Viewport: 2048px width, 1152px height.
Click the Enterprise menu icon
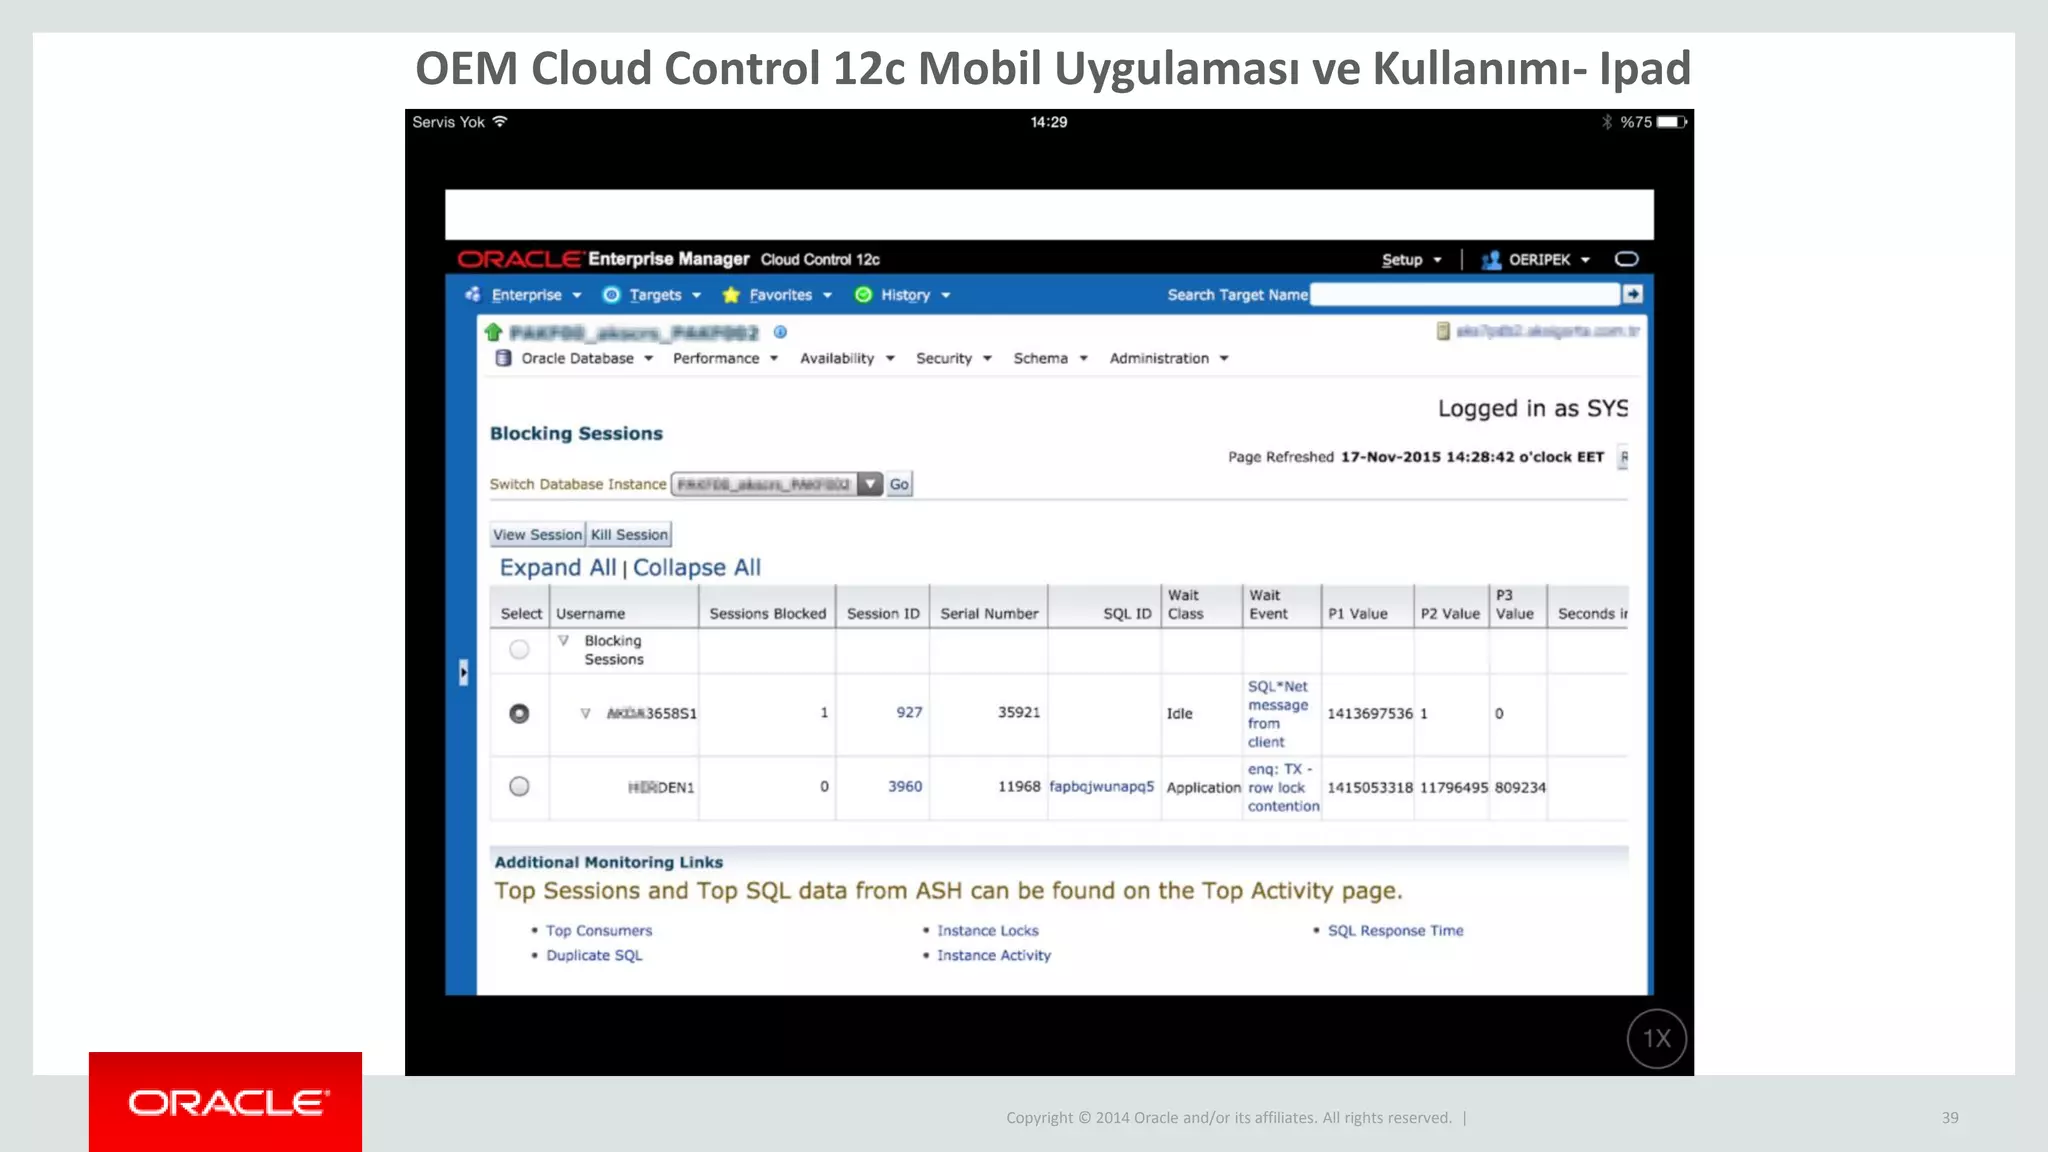tap(473, 294)
